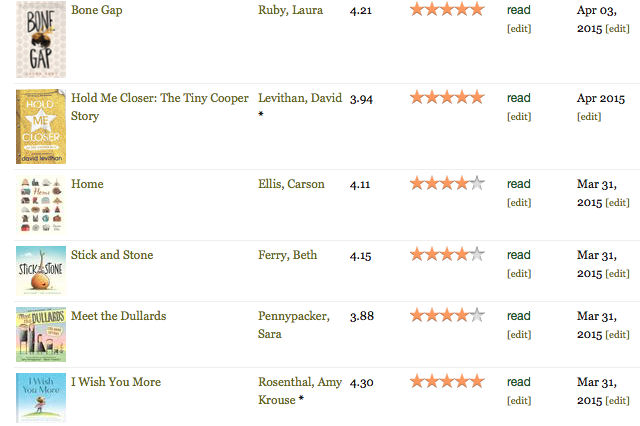Viewport: 640px width, 426px height.
Task: Open the Home book cover thumbnail
Action: point(40,205)
